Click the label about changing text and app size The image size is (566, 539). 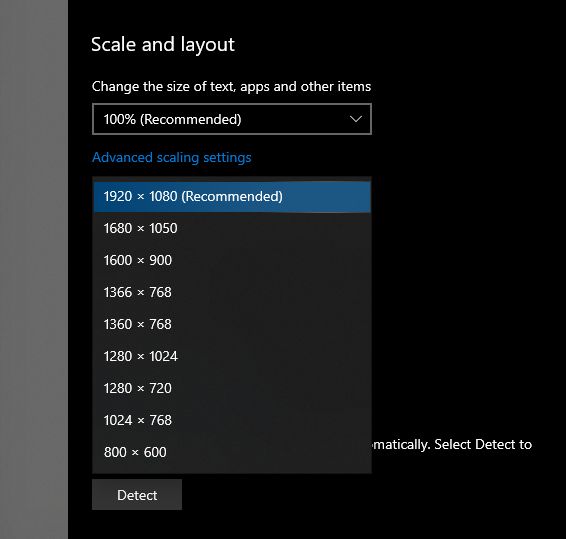tap(231, 87)
